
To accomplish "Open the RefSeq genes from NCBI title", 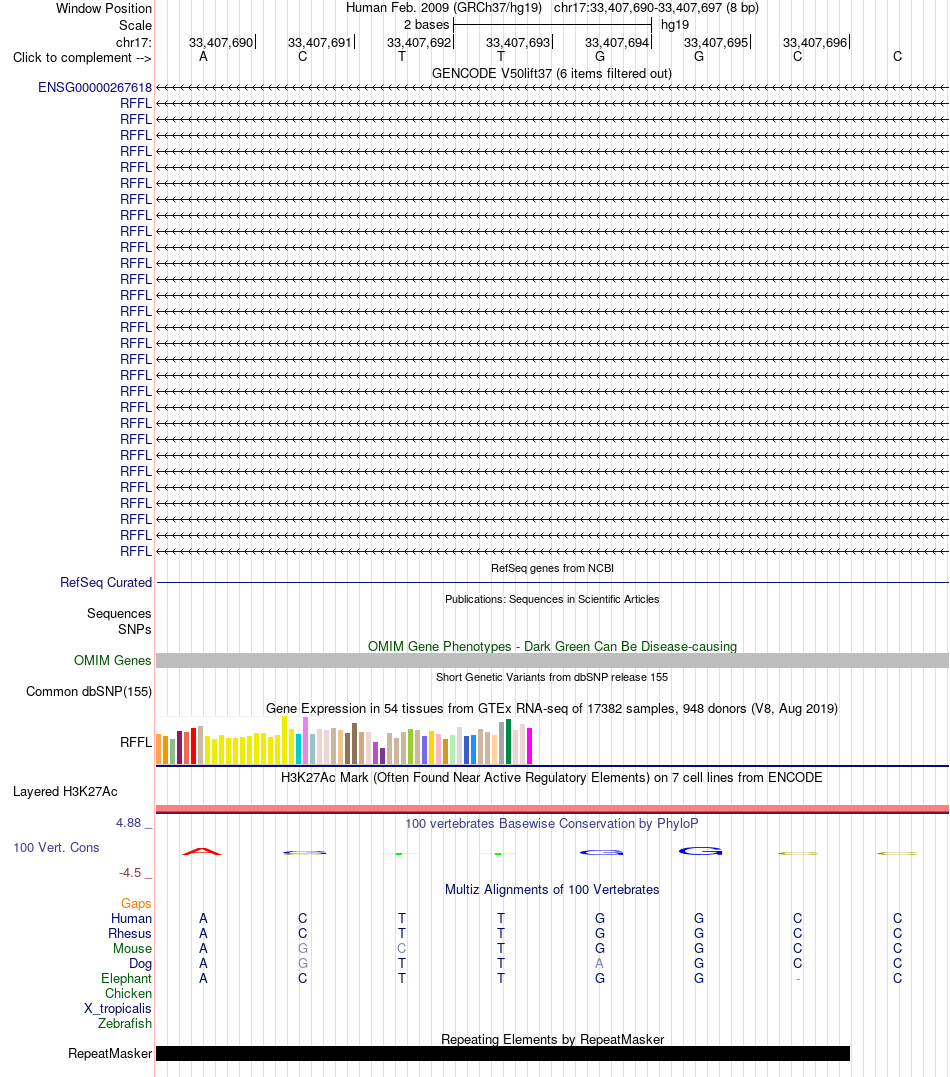I will click(552, 568).
